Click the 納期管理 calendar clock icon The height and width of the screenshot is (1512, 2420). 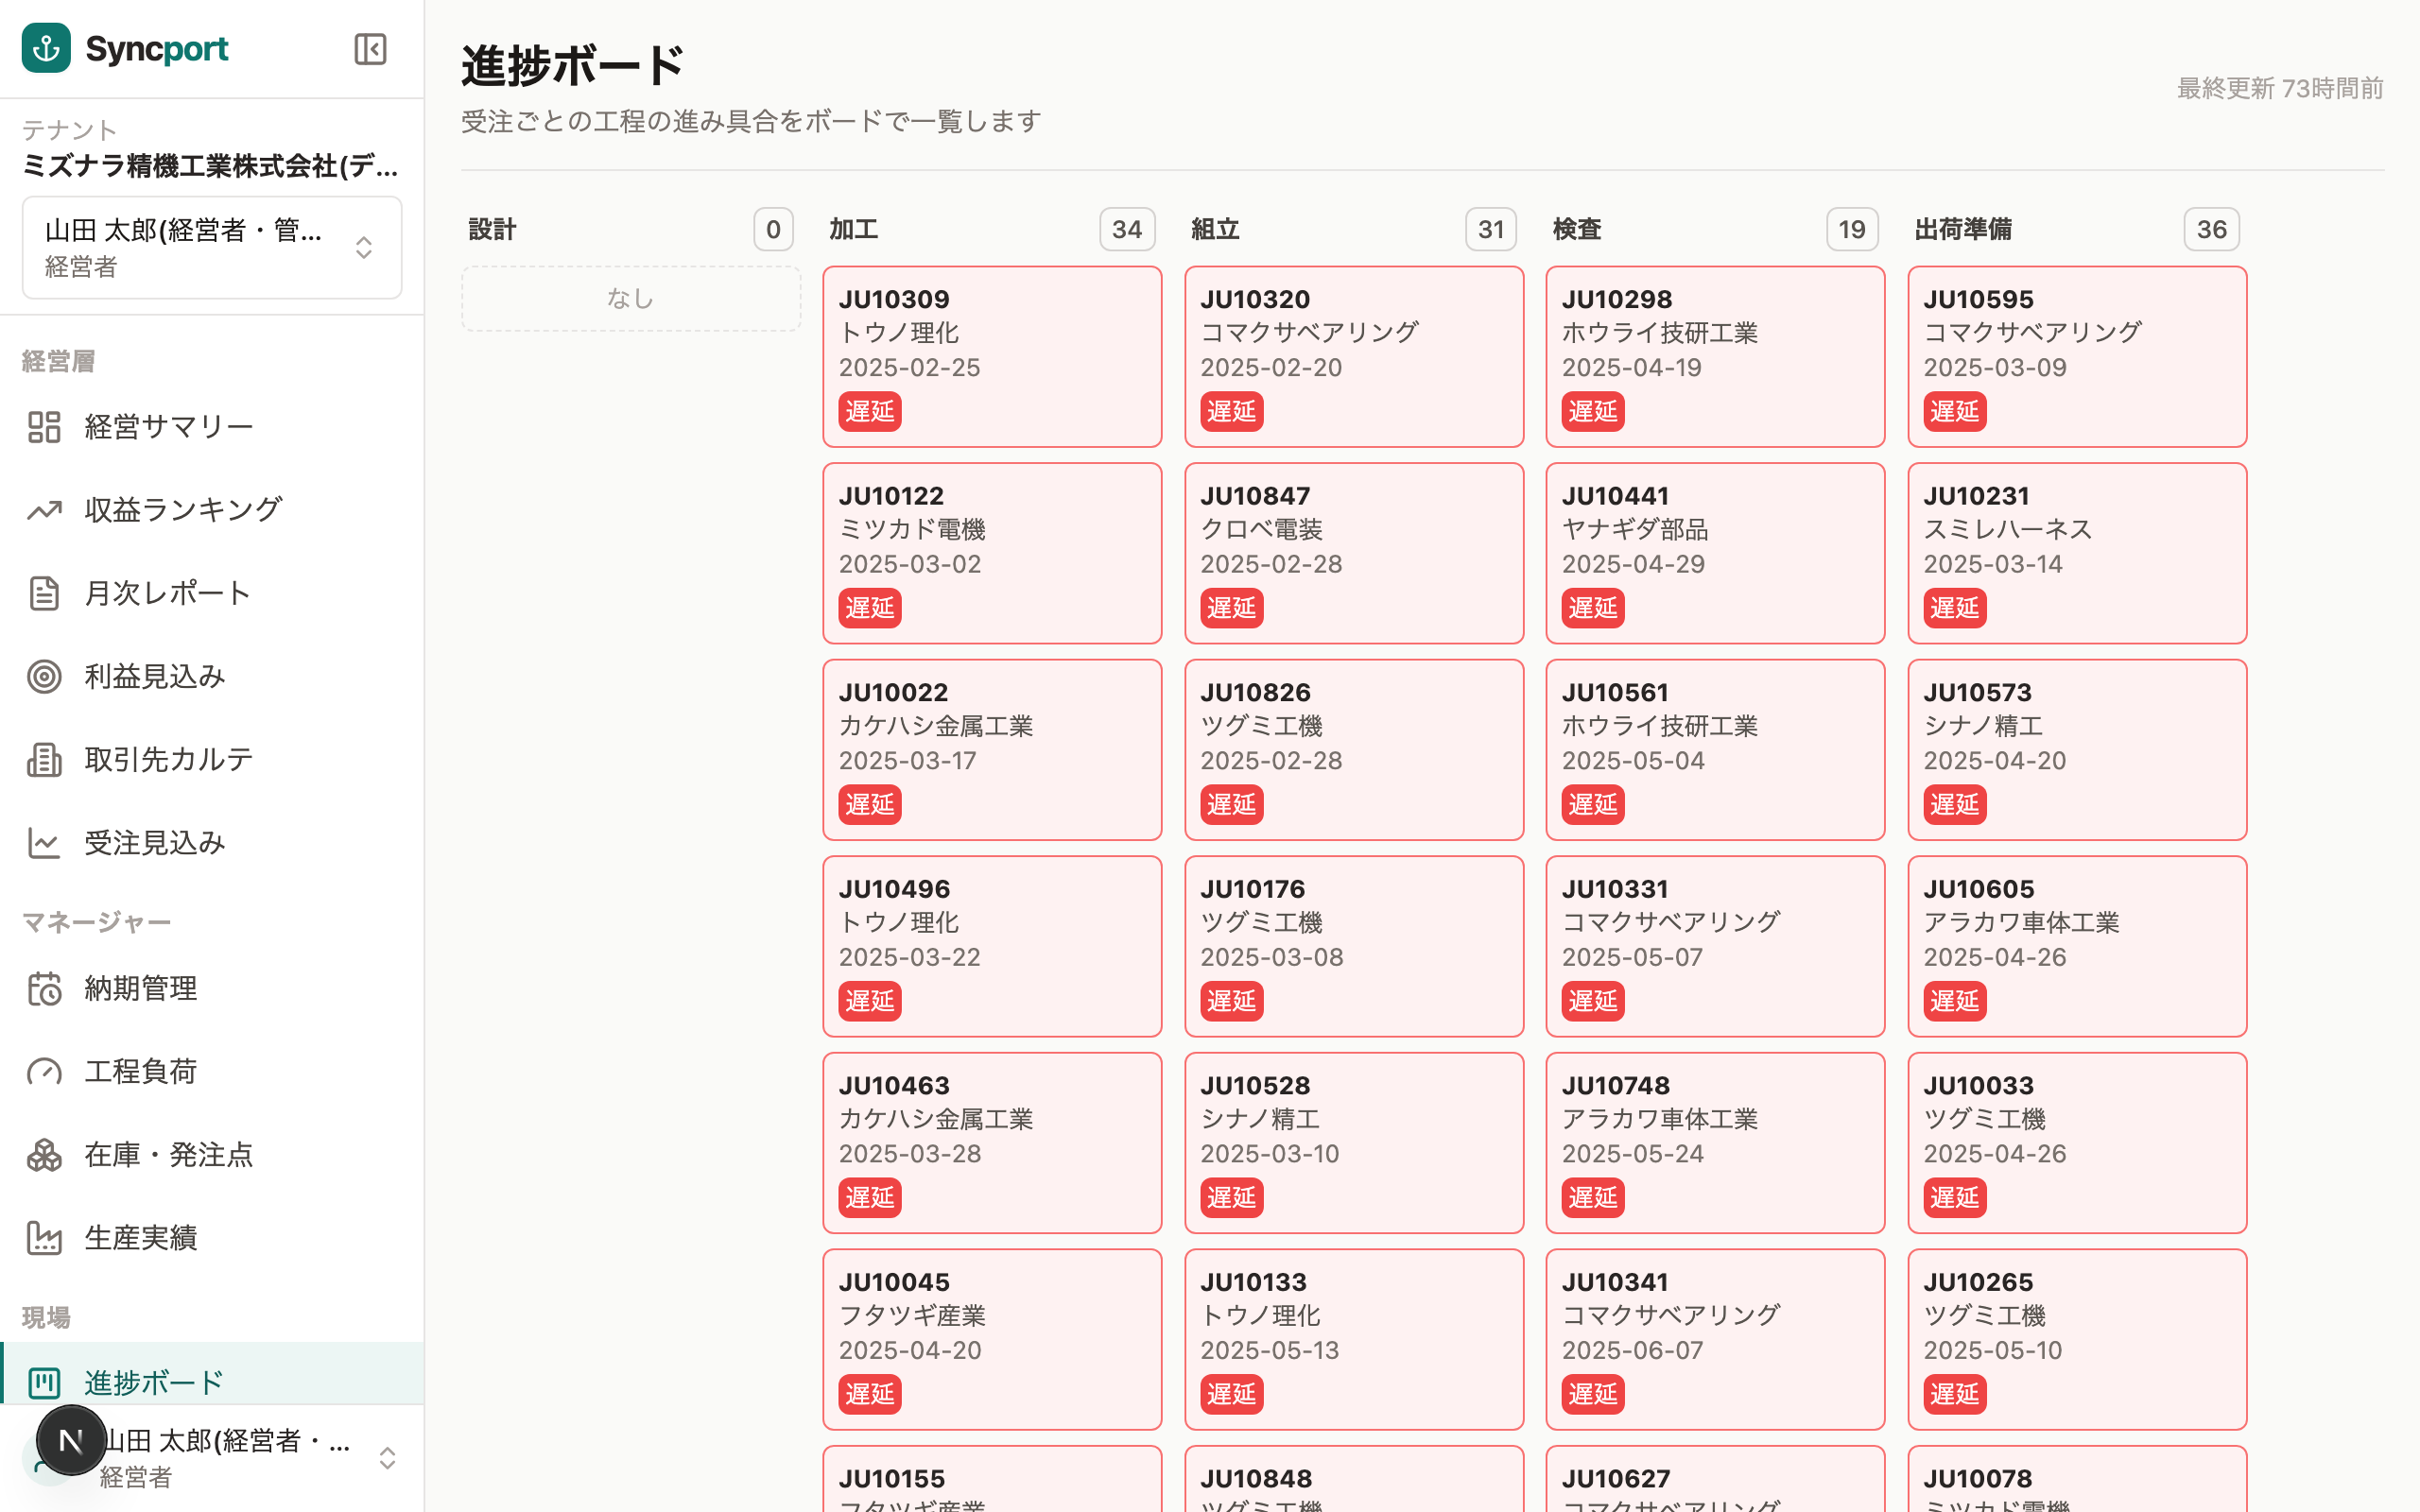click(x=44, y=989)
